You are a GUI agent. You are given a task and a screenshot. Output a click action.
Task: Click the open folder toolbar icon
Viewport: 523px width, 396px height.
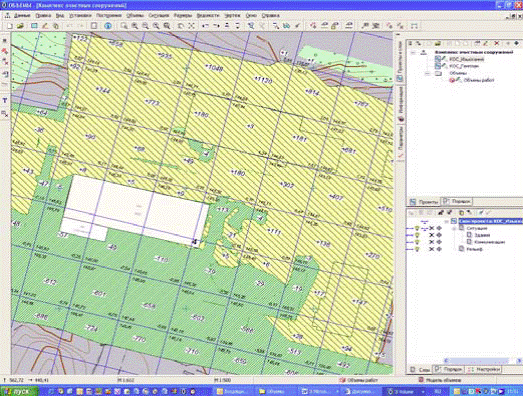click(x=20, y=26)
